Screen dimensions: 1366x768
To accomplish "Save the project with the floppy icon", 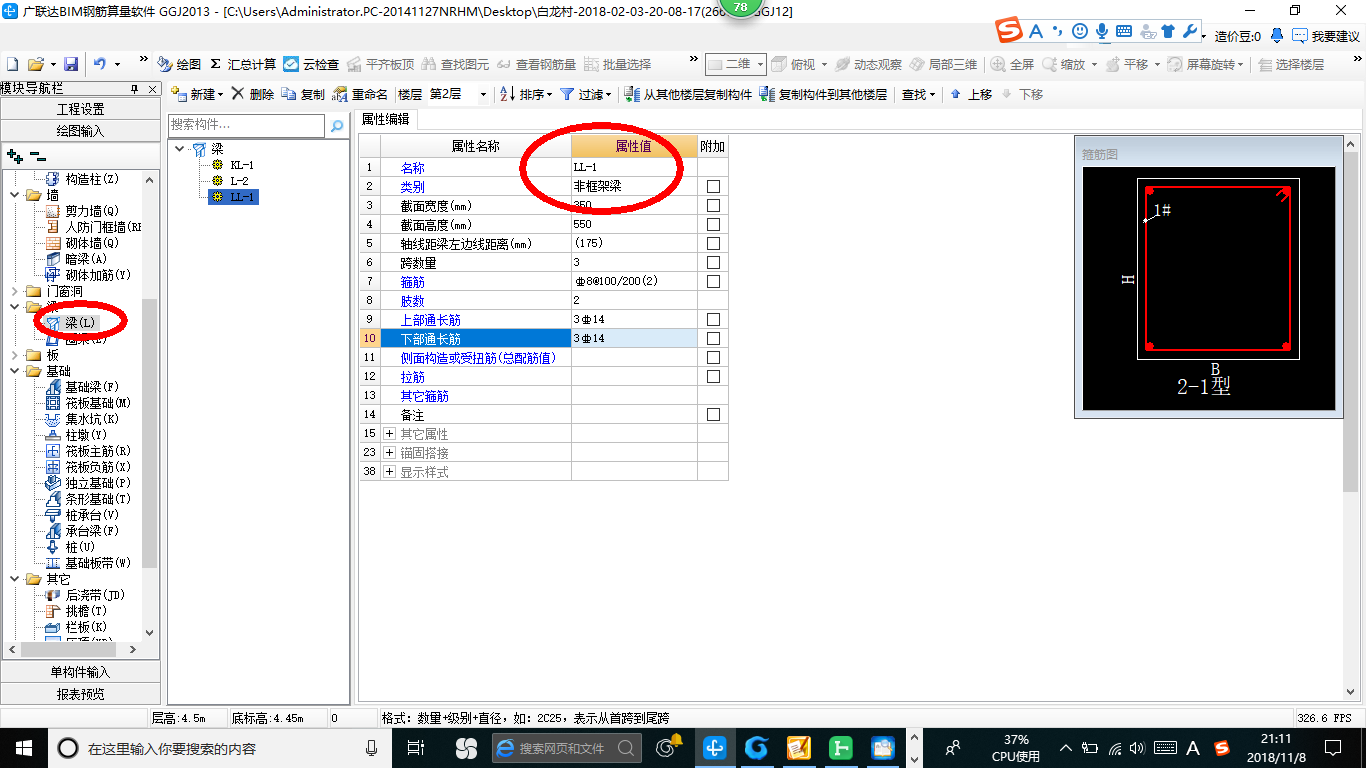I will (x=71, y=64).
